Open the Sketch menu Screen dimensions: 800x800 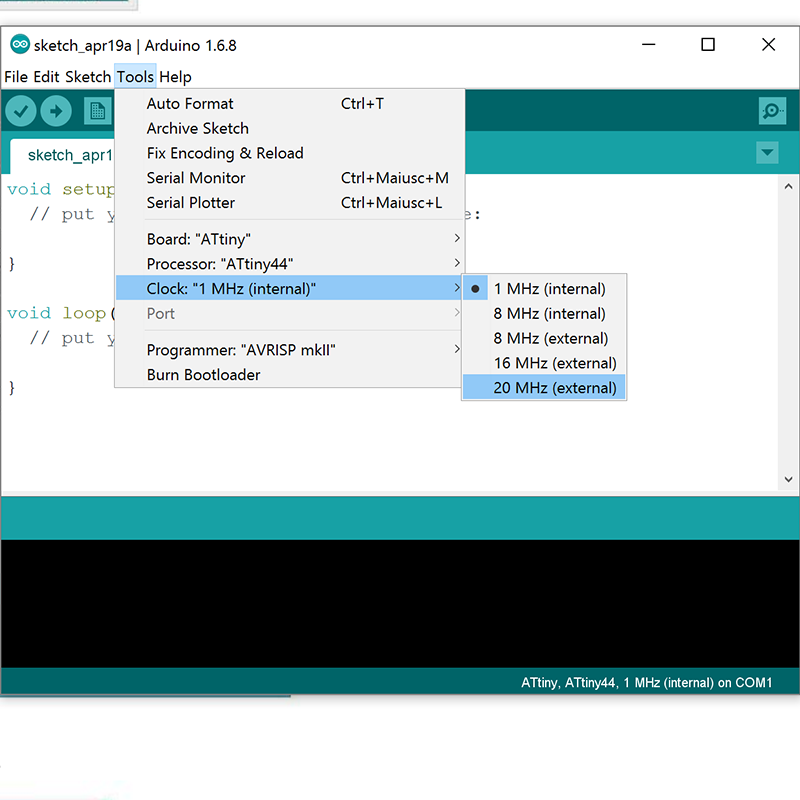(x=88, y=77)
